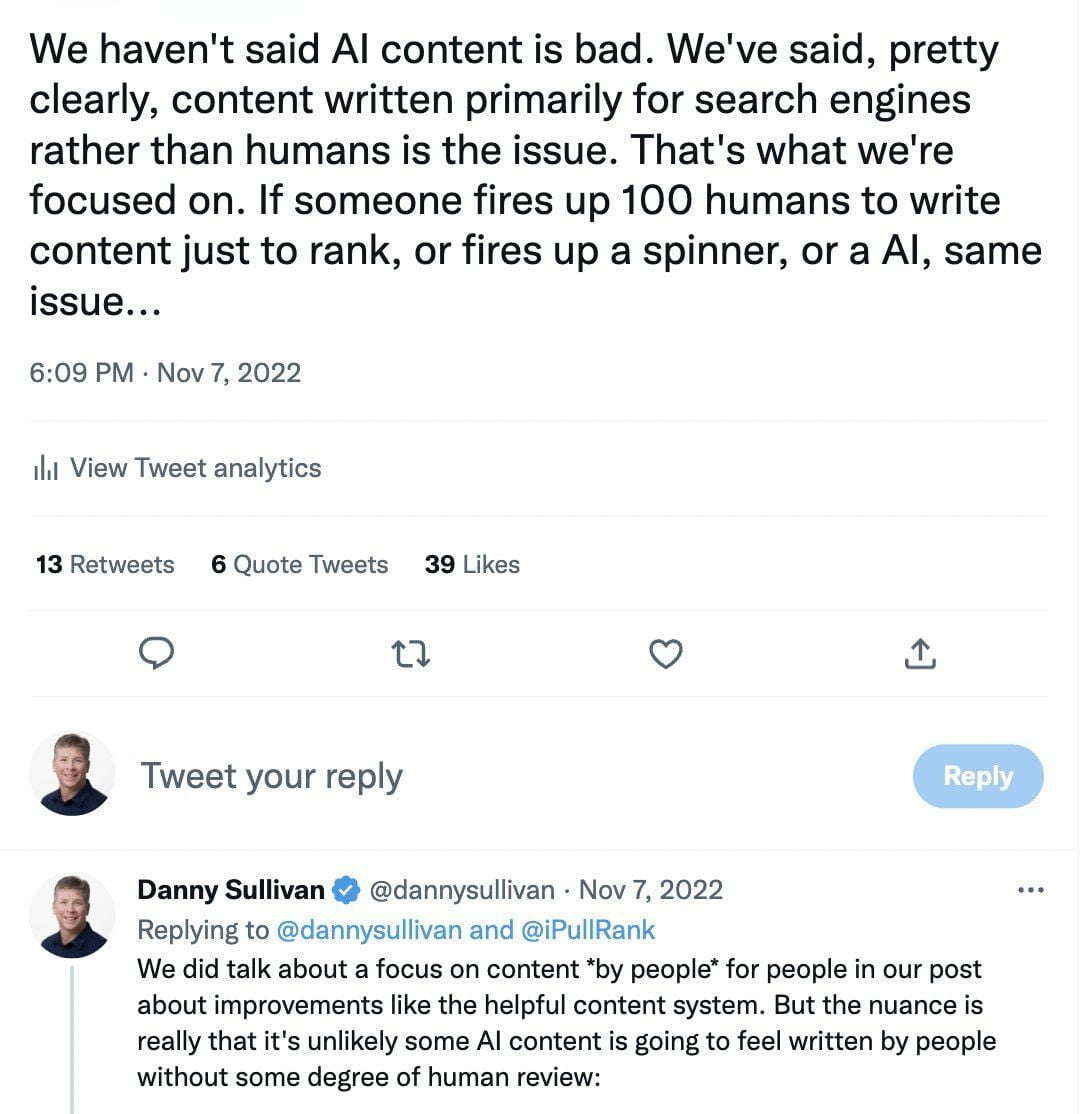Viewport: 1088px width, 1114px height.
Task: Click the retweet icon under the tweet
Action: pyautogui.click(x=411, y=654)
